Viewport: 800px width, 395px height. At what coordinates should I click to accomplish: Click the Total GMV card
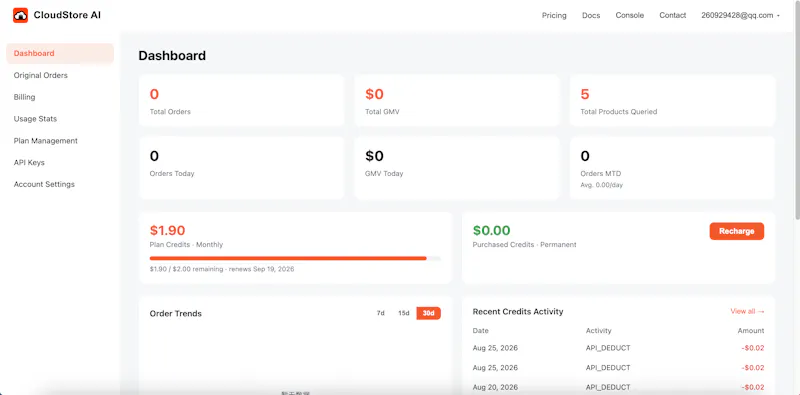(457, 101)
